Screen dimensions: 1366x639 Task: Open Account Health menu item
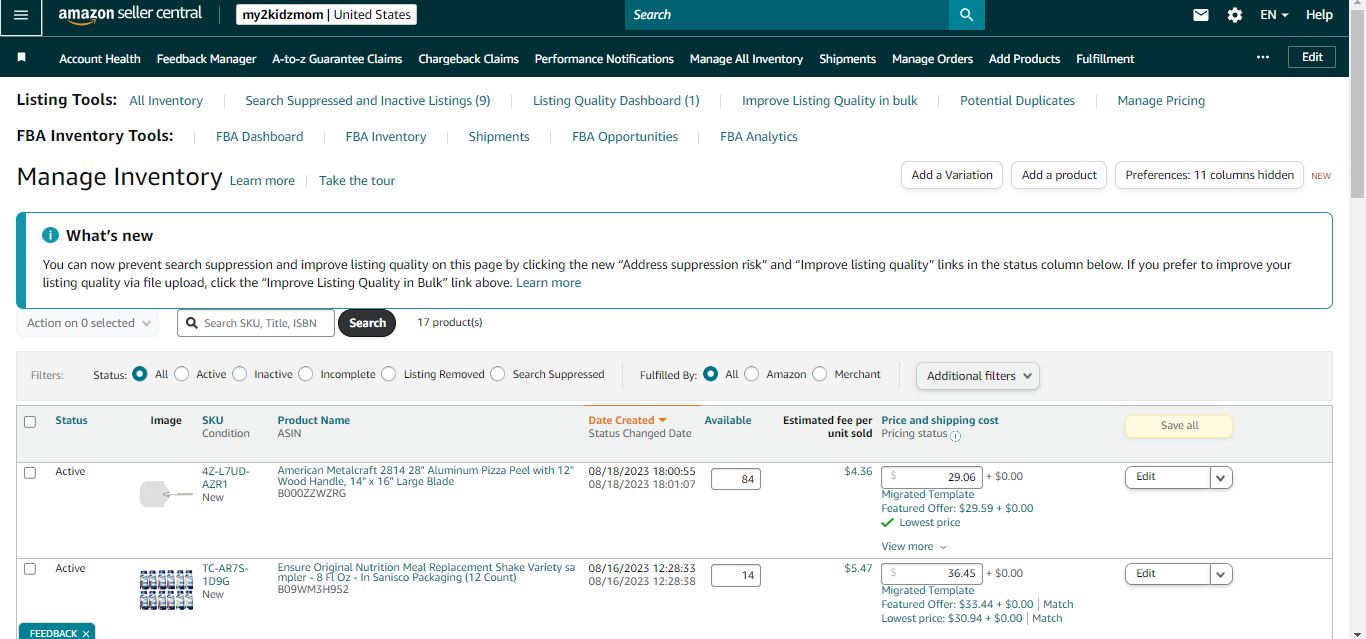pos(100,59)
